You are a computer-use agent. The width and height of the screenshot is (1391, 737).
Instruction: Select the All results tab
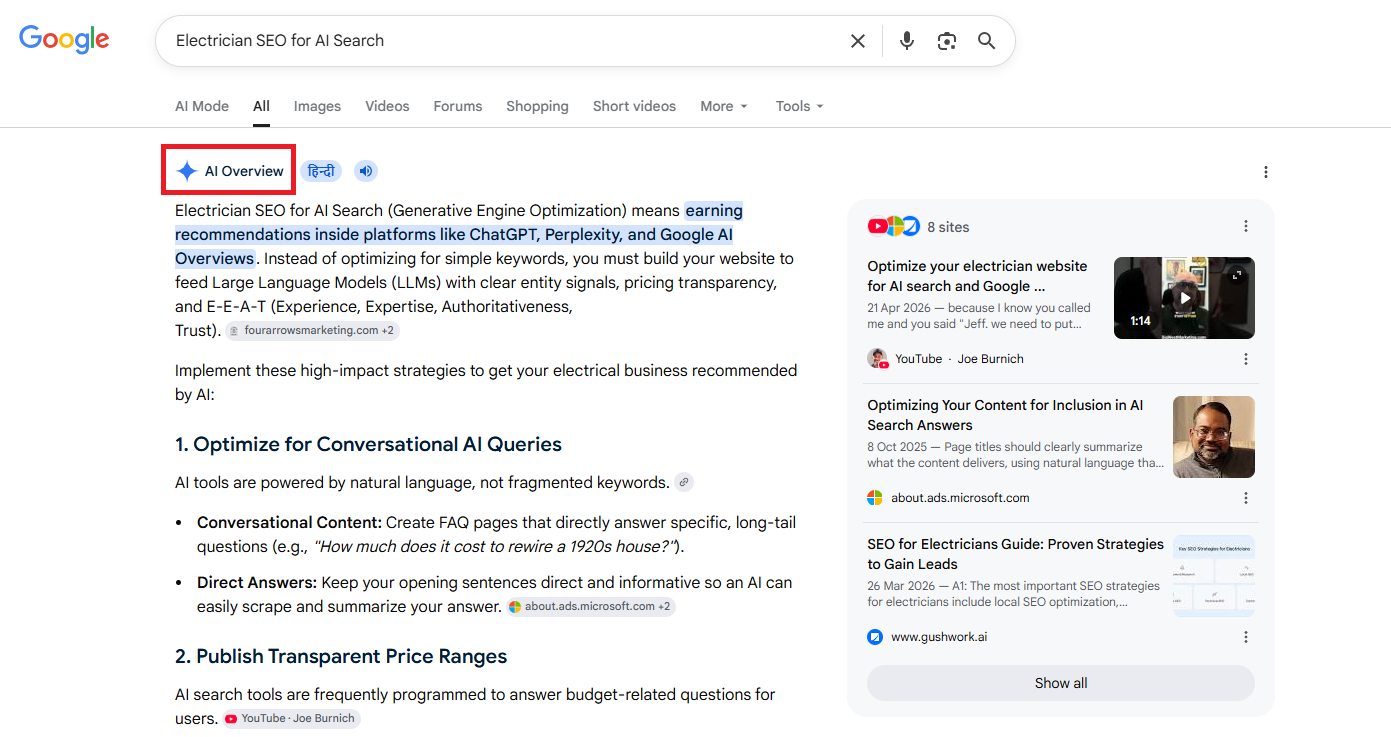point(261,106)
